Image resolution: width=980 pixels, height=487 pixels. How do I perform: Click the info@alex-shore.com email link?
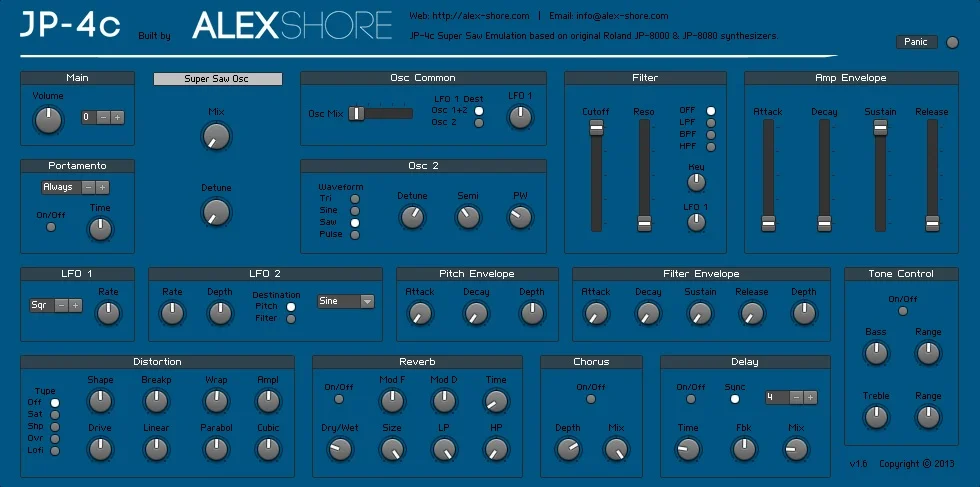point(622,16)
